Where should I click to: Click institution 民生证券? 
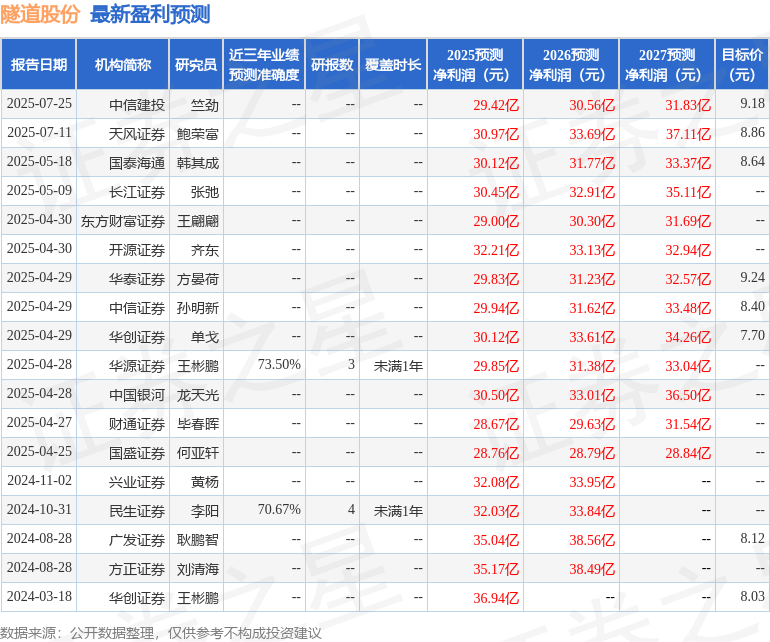pyautogui.click(x=137, y=510)
